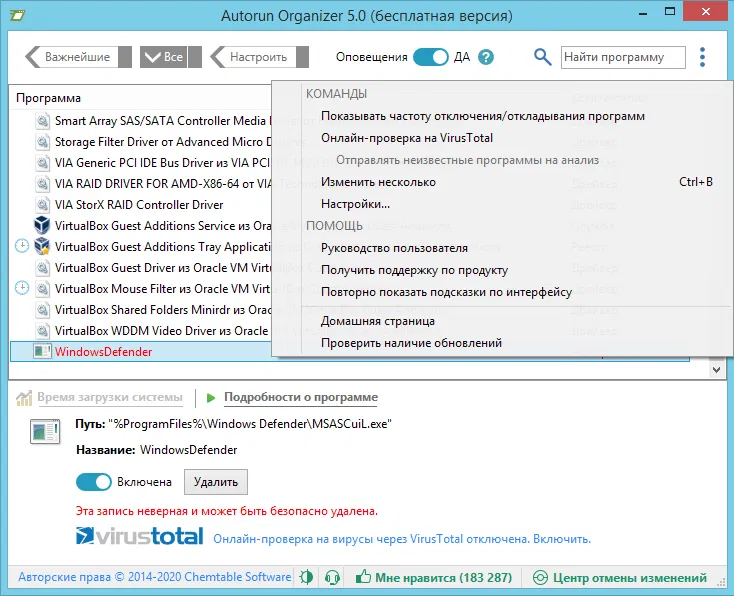734x596 pixels.
Task: Click the blue help question mark icon
Action: [486, 57]
